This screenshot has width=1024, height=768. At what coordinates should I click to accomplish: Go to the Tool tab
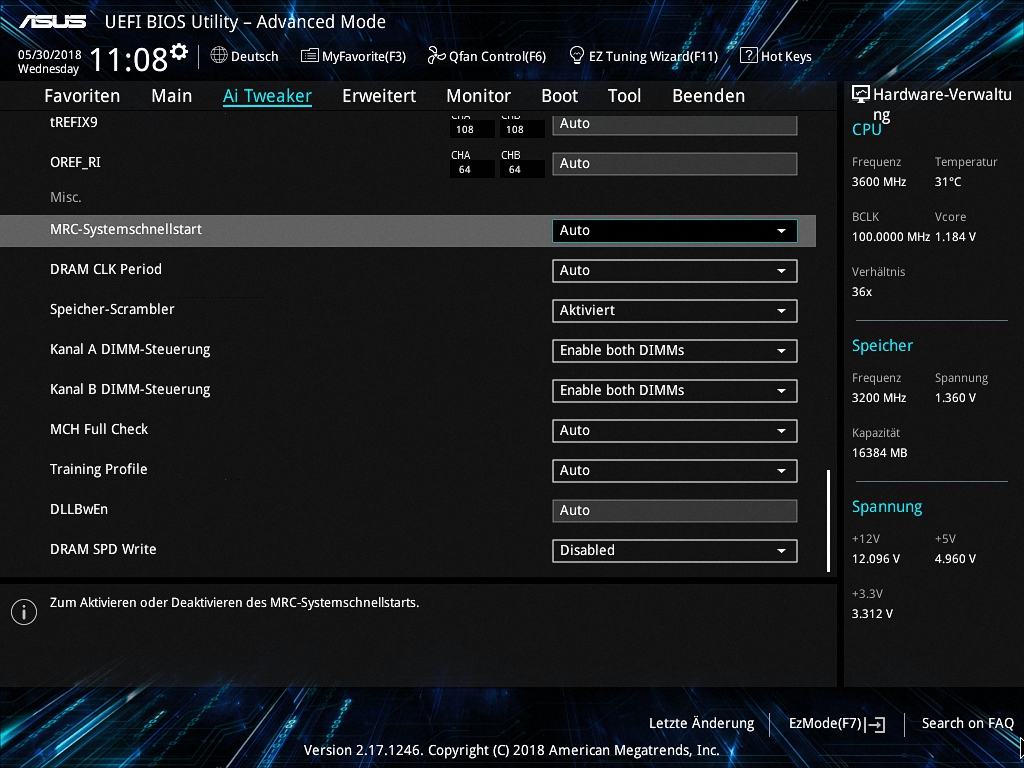[x=624, y=96]
